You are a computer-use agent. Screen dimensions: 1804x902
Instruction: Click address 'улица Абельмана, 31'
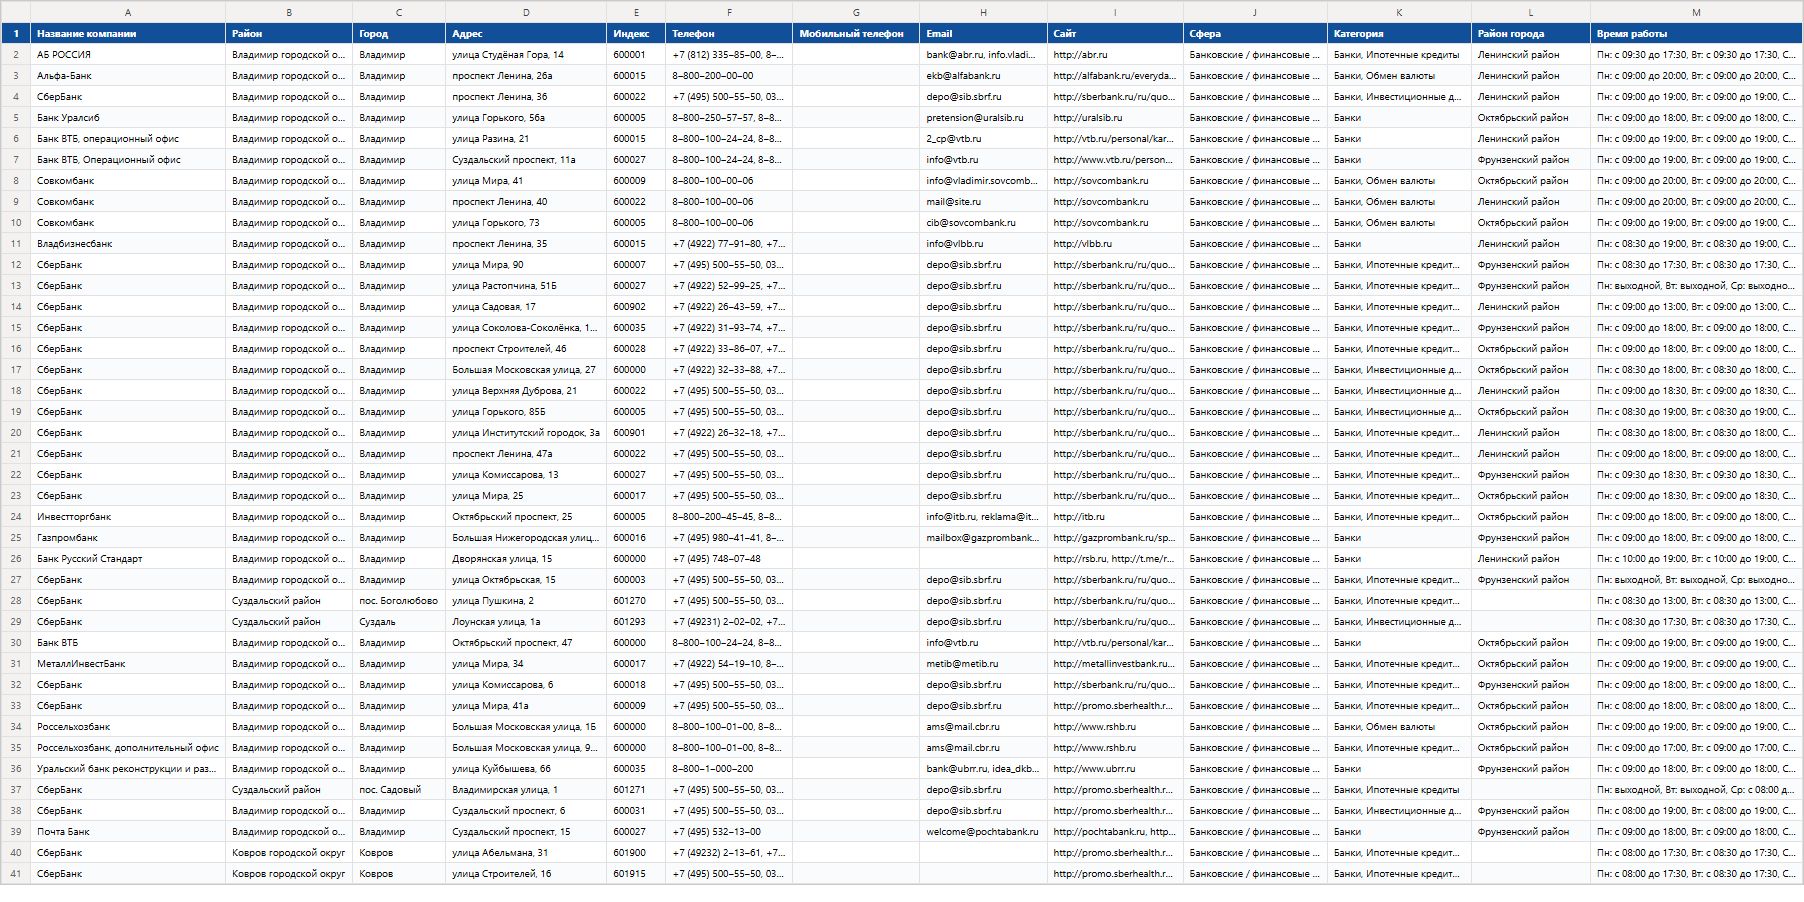point(526,853)
